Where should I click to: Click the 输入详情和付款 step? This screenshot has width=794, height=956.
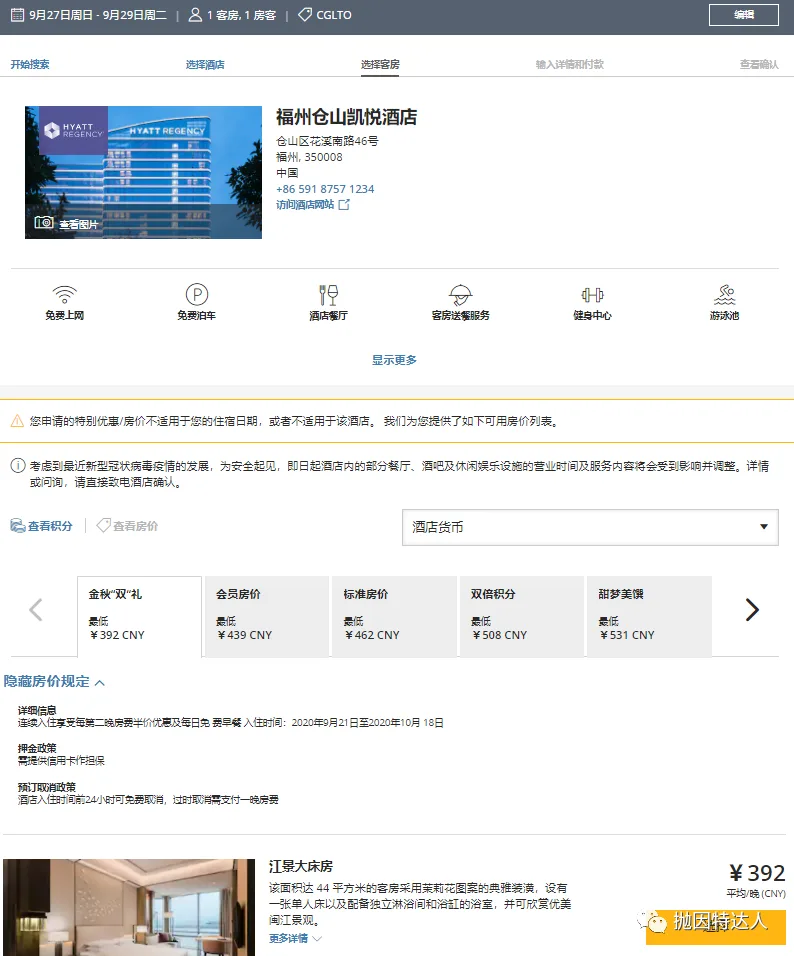[570, 64]
